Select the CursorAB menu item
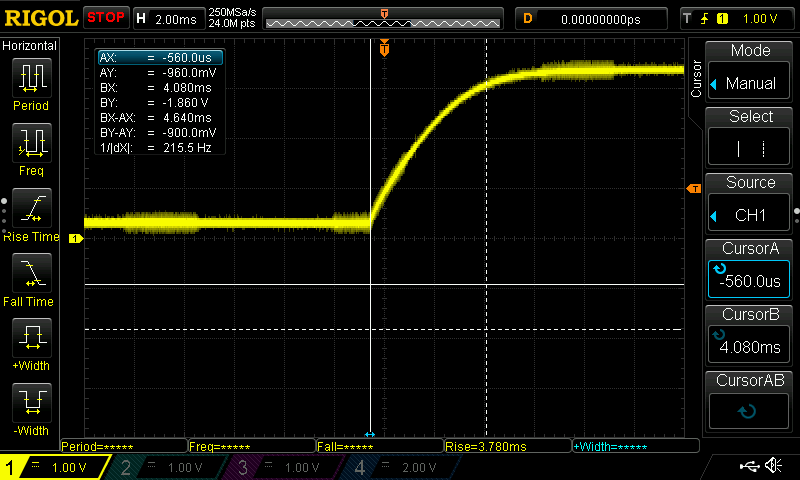 (750, 399)
